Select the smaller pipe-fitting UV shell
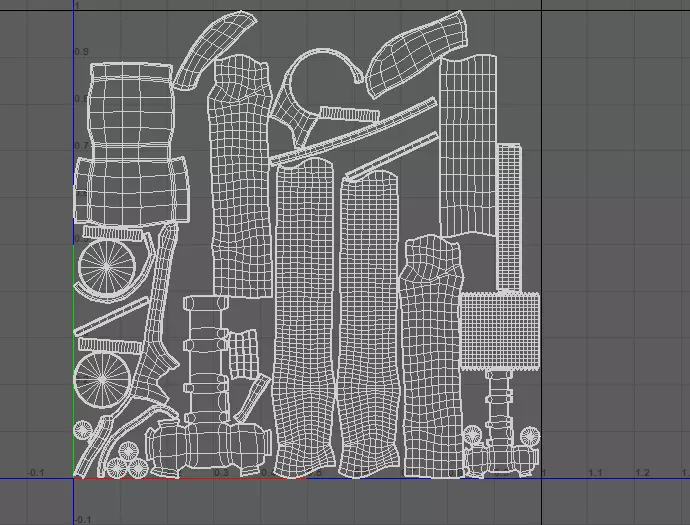This screenshot has width=690, height=525. [x=501, y=425]
